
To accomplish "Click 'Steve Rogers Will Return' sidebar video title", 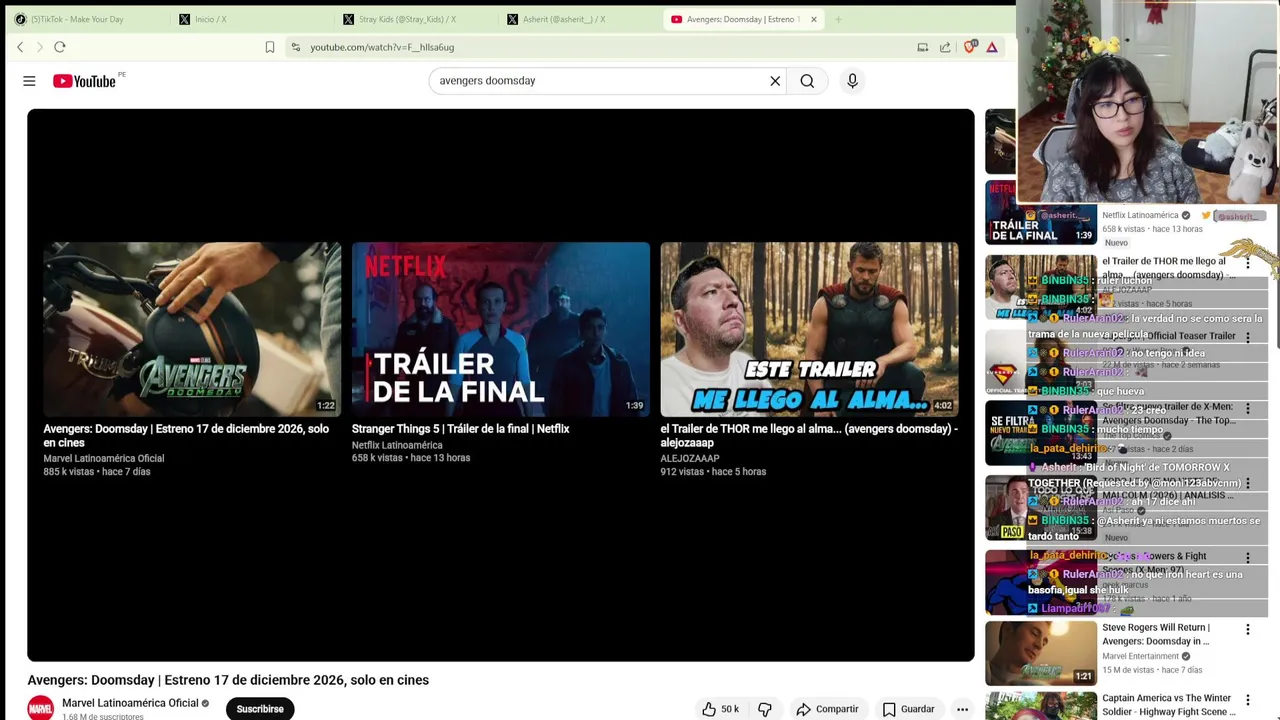I will (x=1156, y=635).
